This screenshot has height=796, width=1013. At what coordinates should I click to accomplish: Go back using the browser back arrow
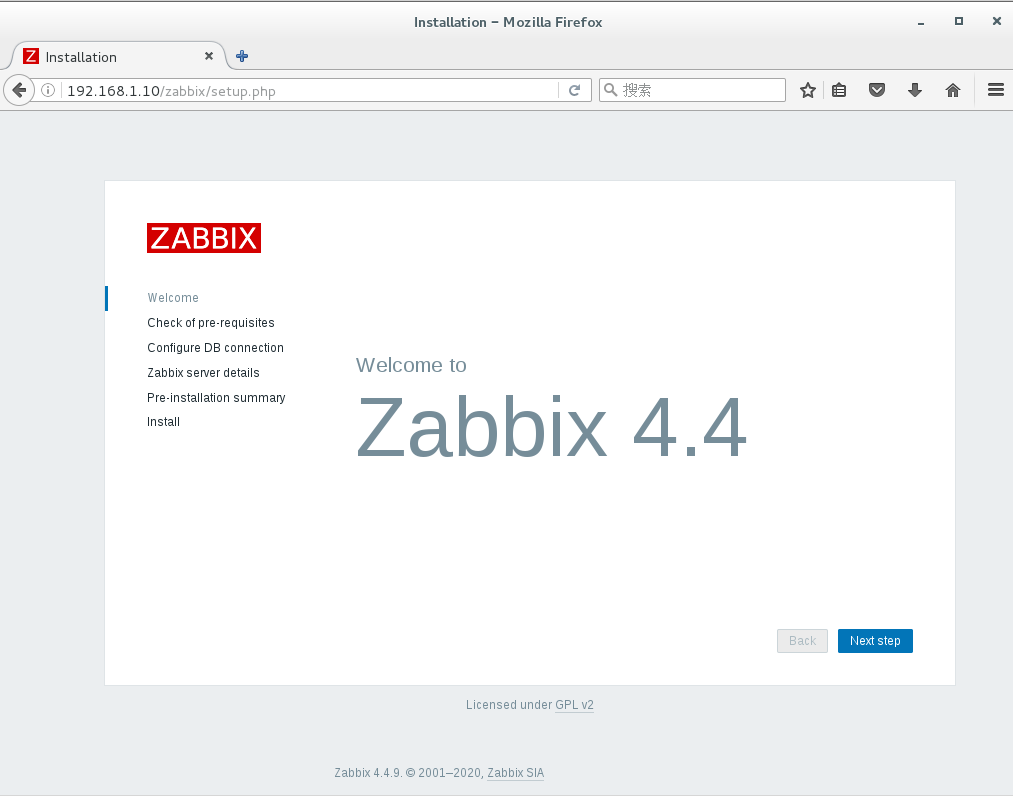(x=19, y=90)
